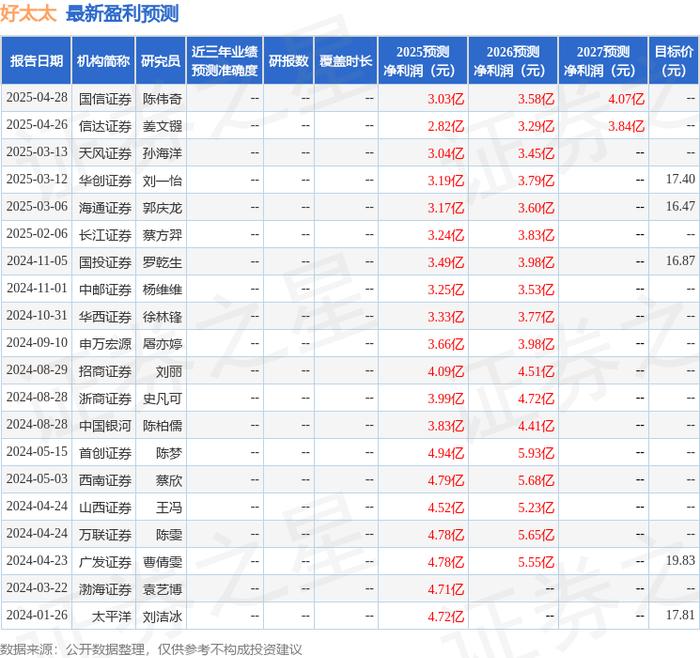Select institution 国投证券

pos(105,262)
